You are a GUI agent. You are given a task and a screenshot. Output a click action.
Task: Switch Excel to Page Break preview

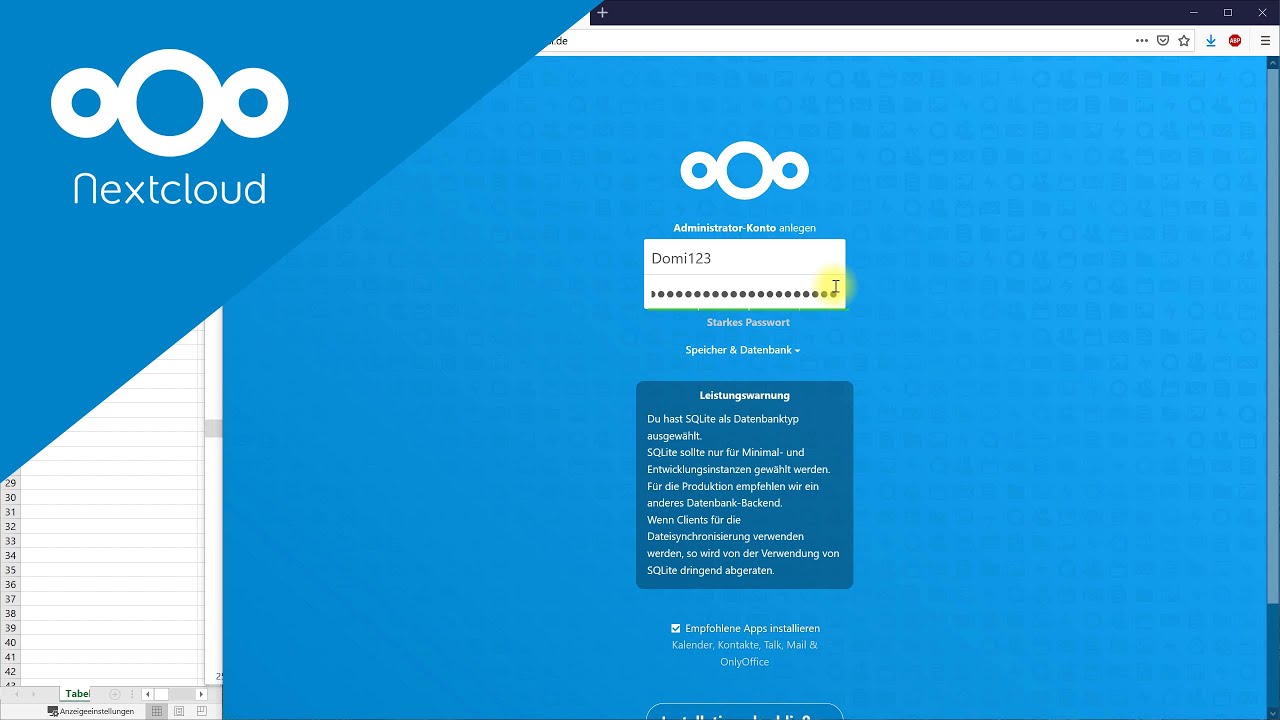tap(201, 711)
